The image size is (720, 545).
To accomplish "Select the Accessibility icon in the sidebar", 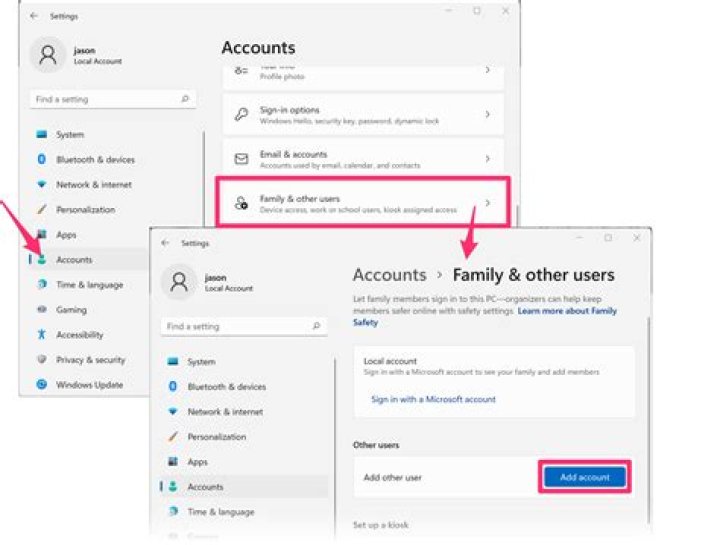I will point(41,335).
